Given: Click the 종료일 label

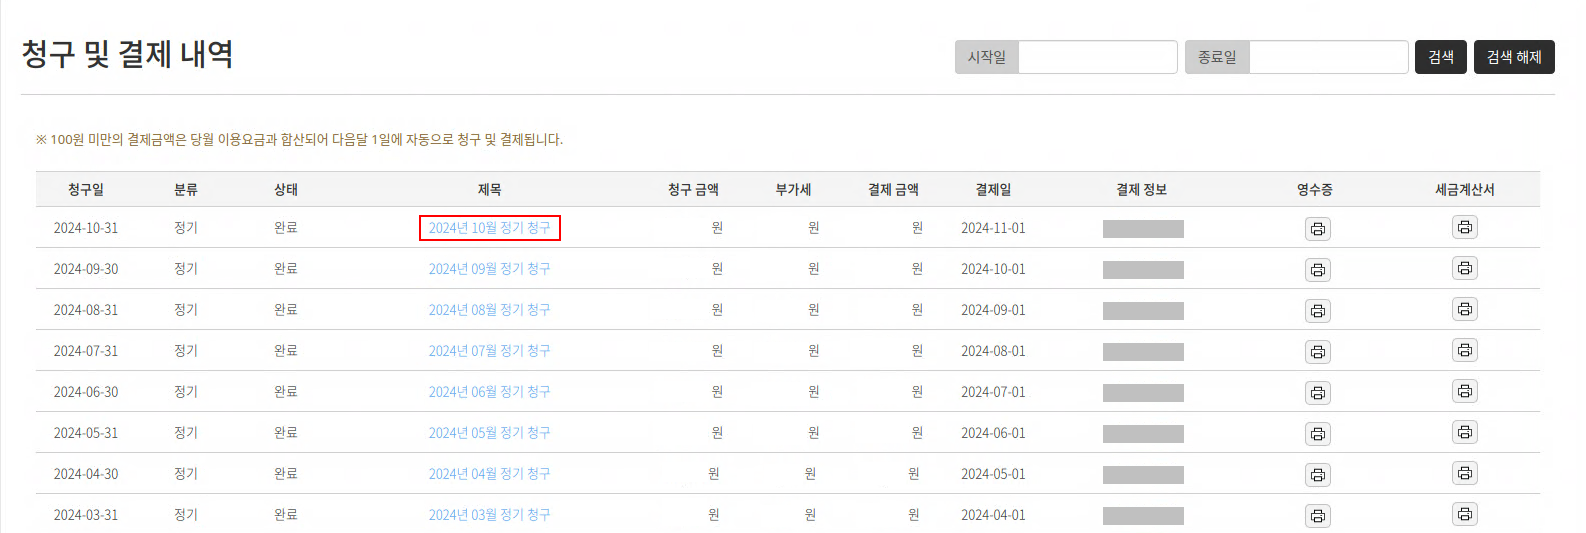Looking at the screenshot, I should point(1218,57).
